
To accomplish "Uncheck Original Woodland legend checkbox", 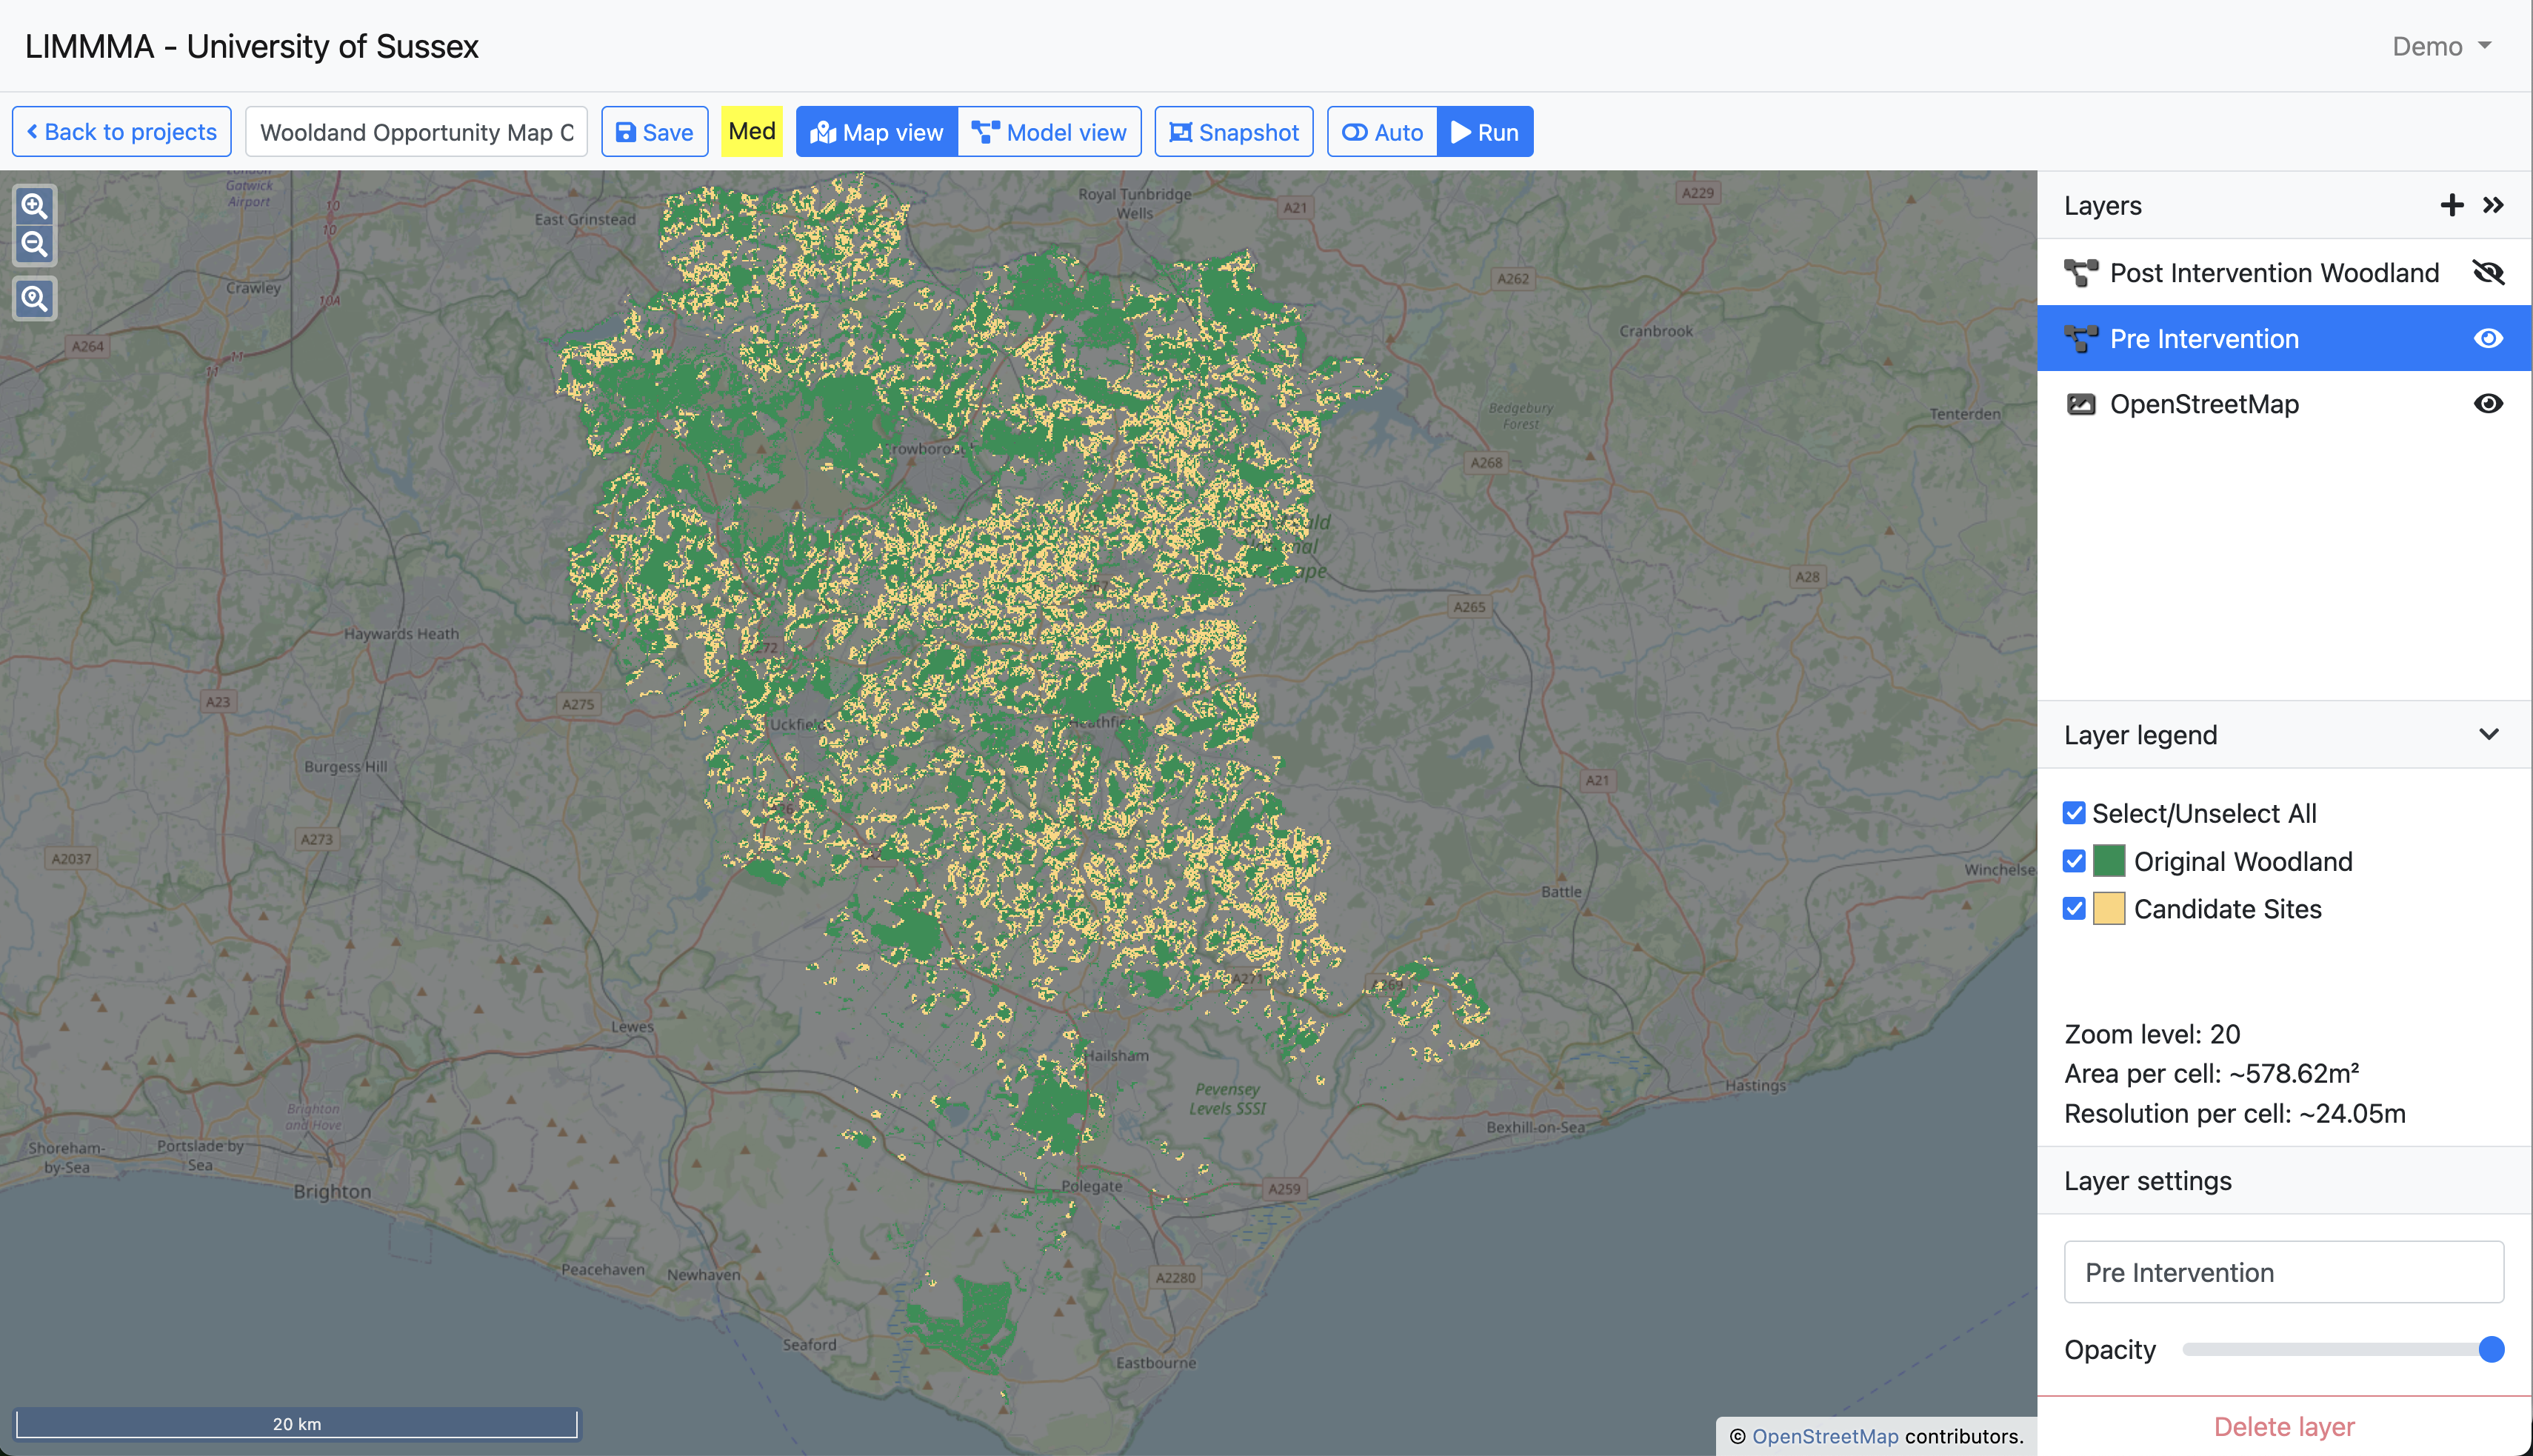I will point(2074,861).
